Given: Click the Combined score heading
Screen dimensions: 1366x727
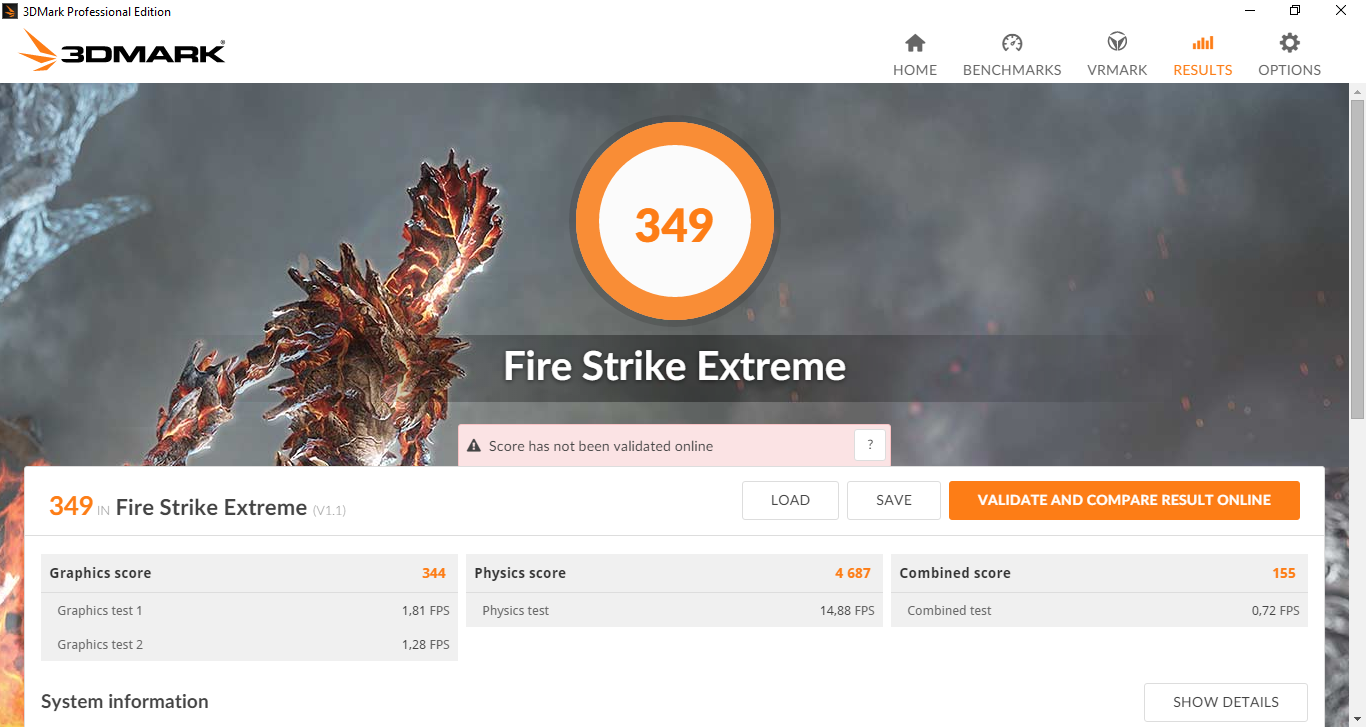Looking at the screenshot, I should click(955, 573).
